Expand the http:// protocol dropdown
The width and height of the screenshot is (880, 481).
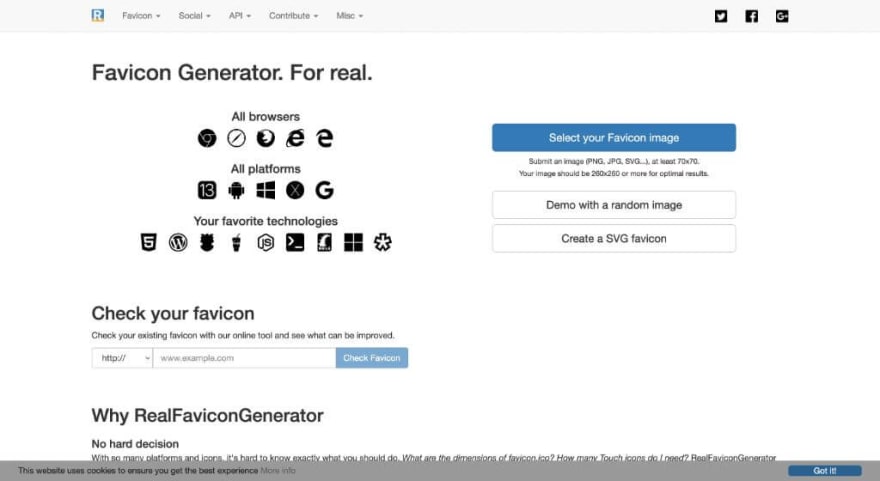[122, 358]
